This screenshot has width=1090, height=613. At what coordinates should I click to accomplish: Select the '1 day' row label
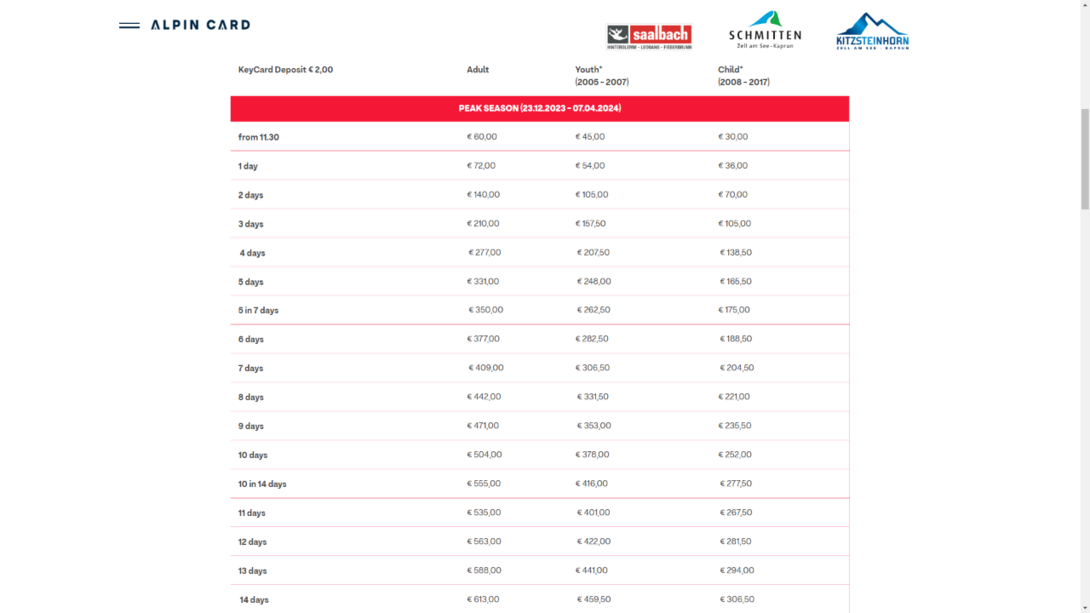point(248,166)
